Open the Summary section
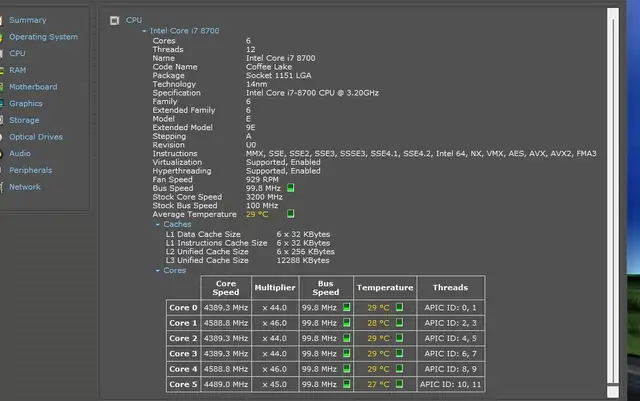Screen dimensions: 640x401 click(x=28, y=20)
